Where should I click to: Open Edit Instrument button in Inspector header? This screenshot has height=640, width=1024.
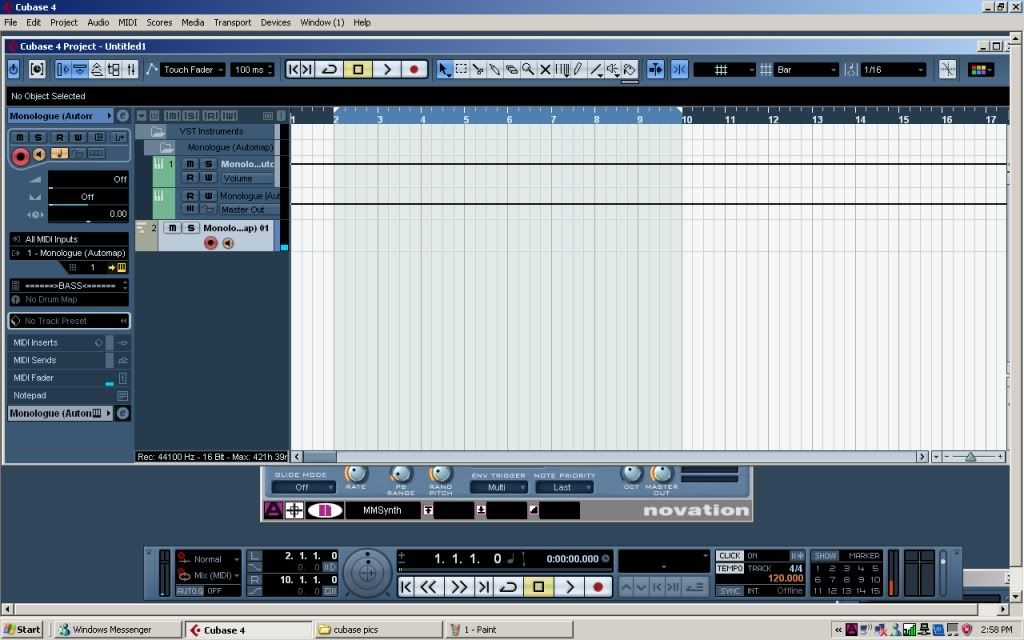(x=123, y=116)
